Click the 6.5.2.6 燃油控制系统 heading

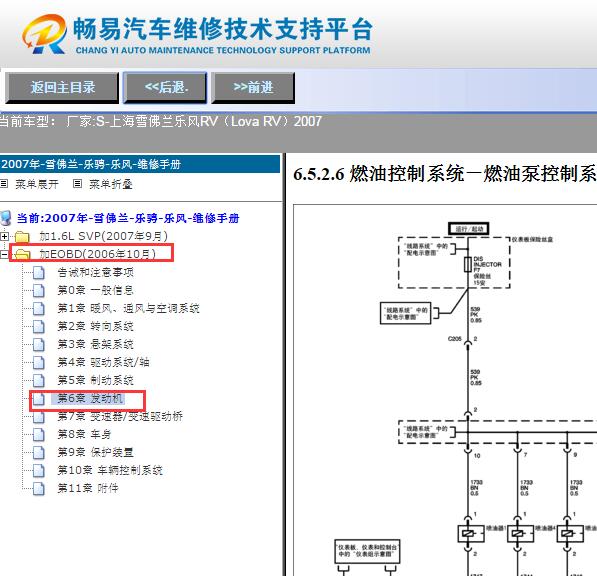pyautogui.click(x=445, y=174)
